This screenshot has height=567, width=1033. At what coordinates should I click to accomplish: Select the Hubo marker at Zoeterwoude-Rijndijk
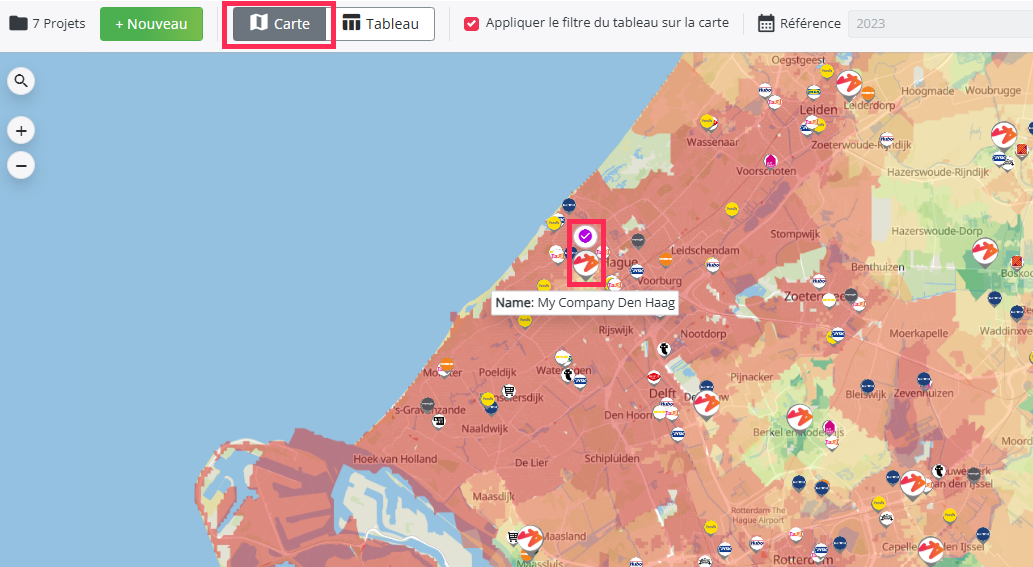[887, 139]
